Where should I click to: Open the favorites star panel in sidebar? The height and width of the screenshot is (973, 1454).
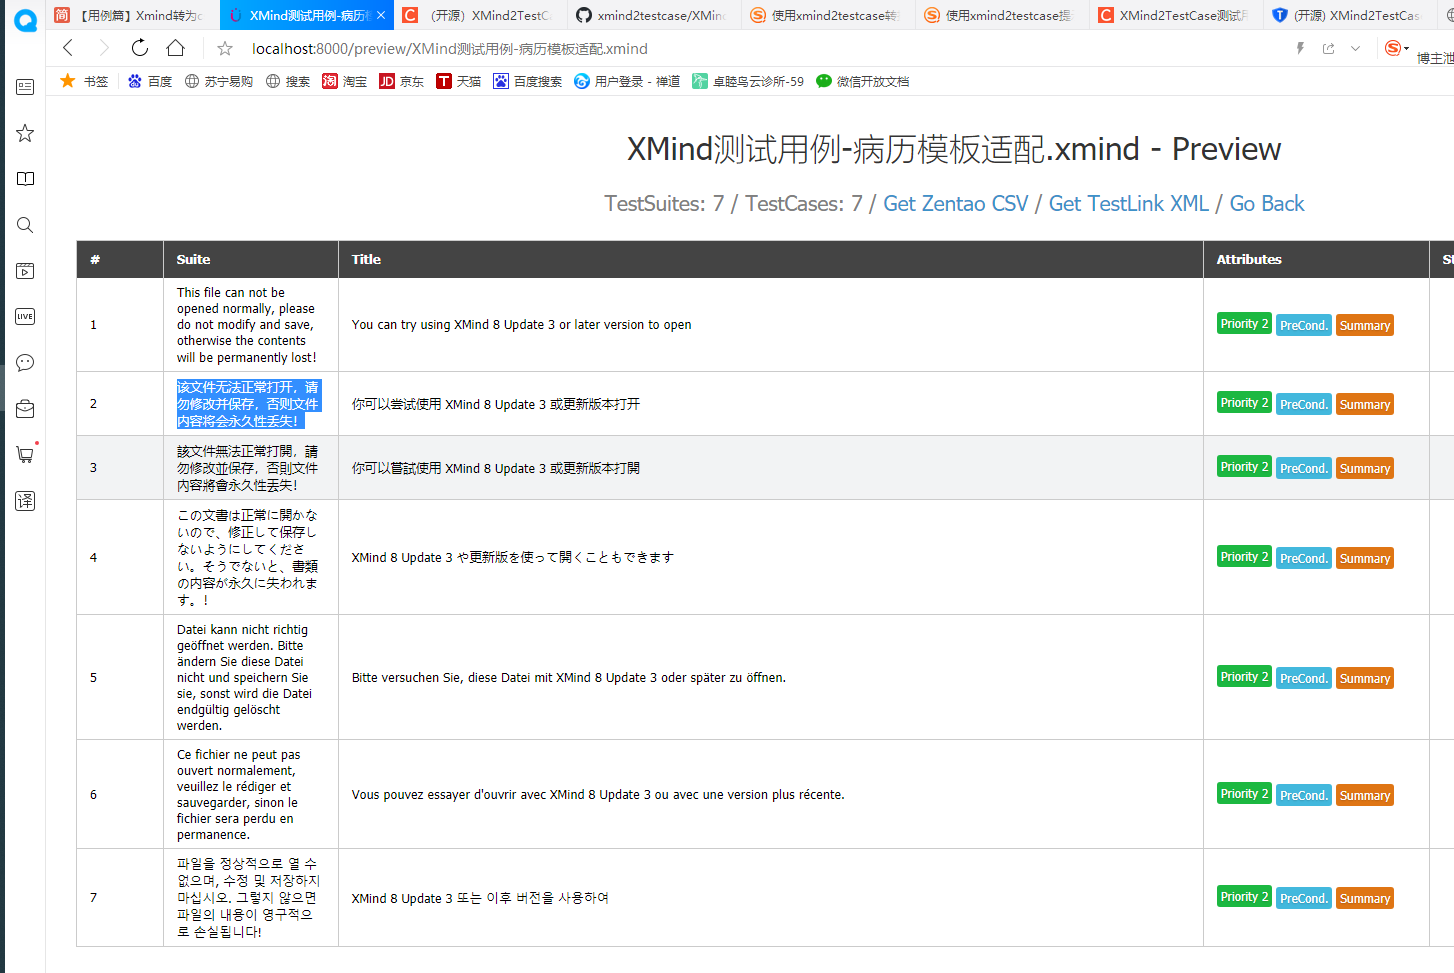25,133
